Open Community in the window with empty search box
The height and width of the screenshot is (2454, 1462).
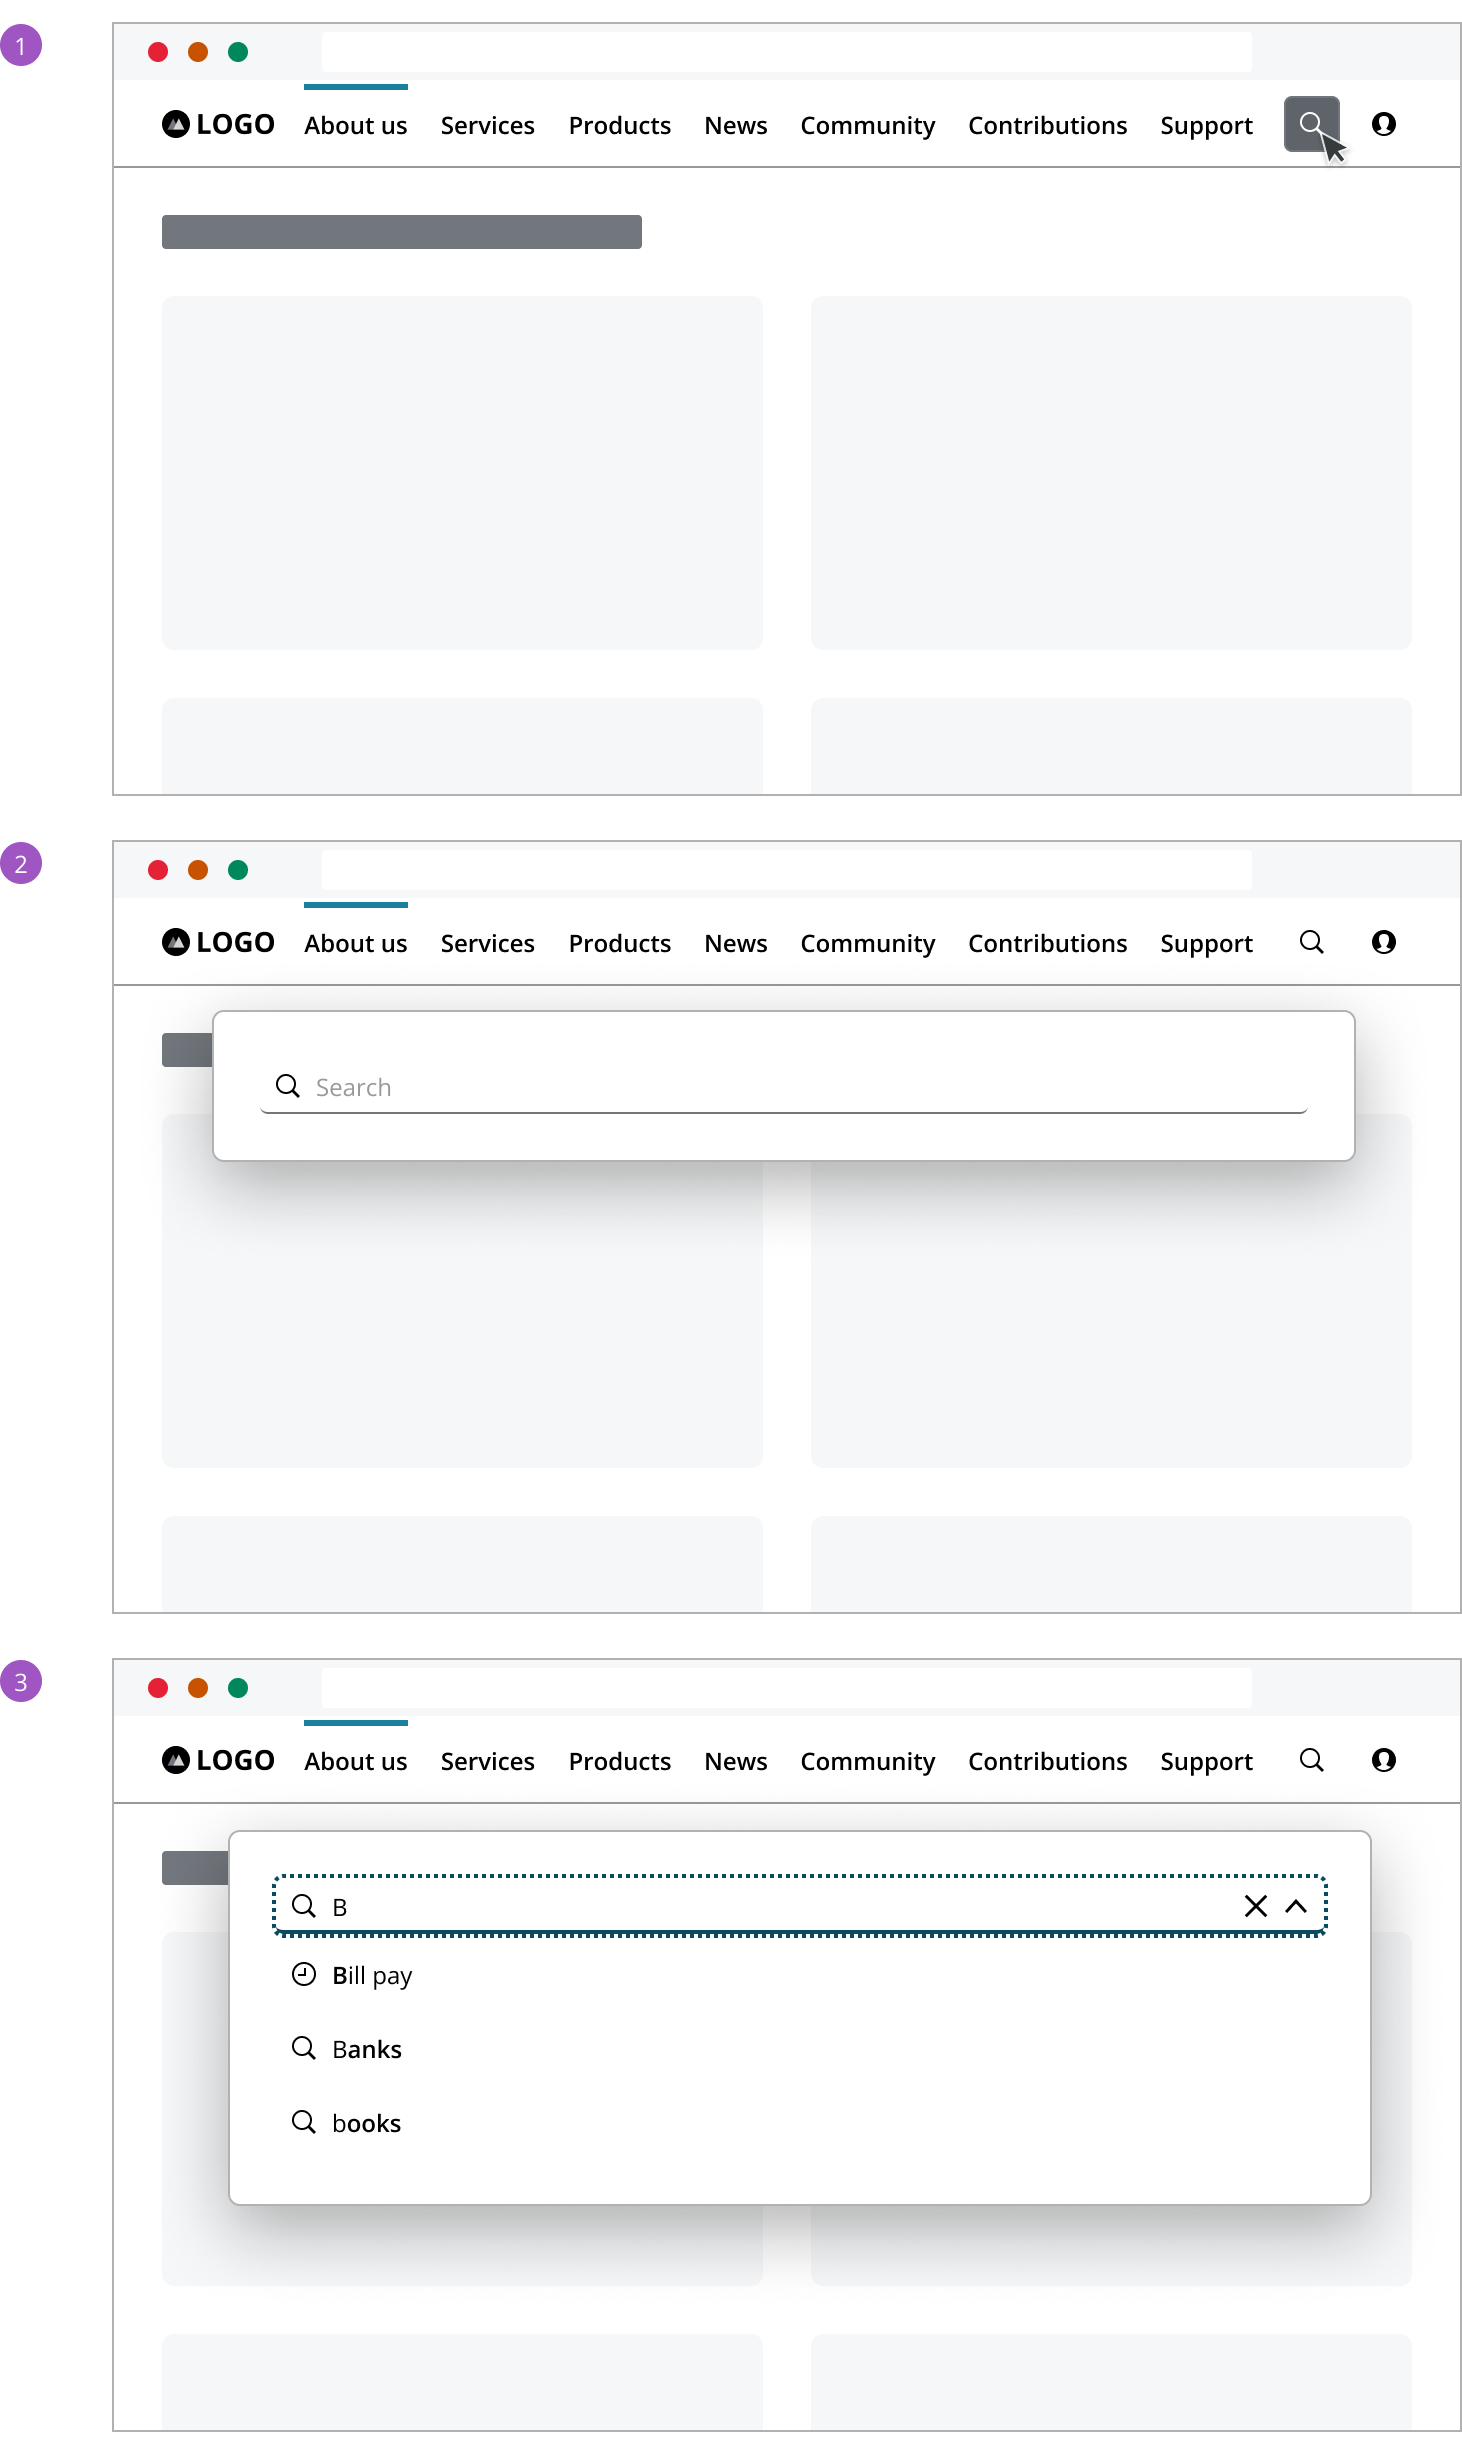pos(867,943)
